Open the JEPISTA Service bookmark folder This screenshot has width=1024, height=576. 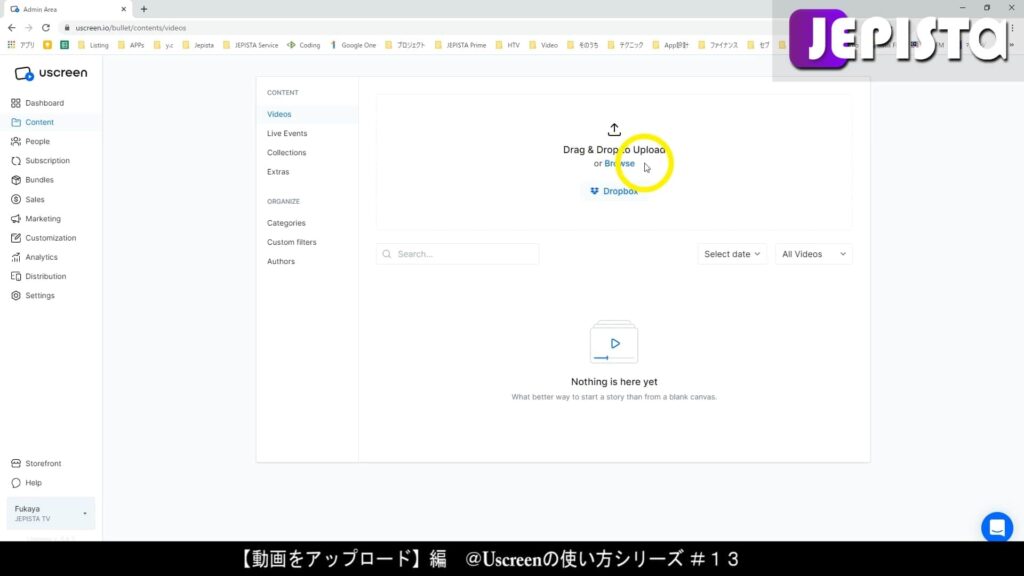click(251, 45)
